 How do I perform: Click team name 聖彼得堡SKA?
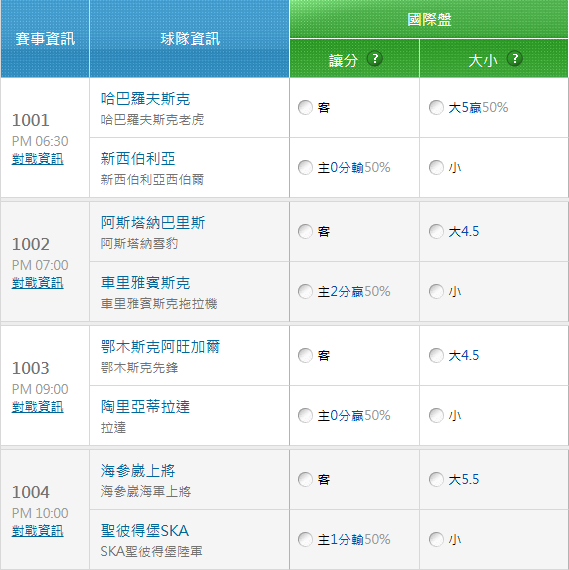145,531
